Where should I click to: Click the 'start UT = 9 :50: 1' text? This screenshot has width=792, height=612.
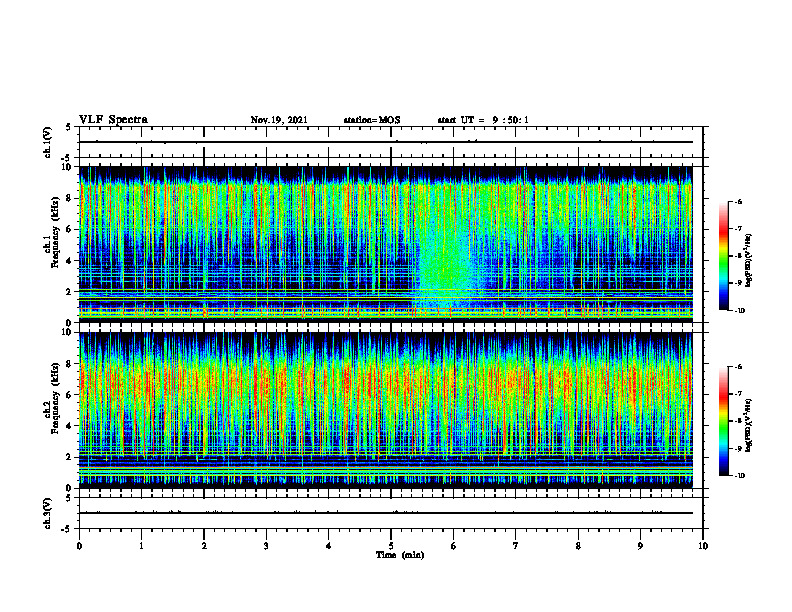click(x=483, y=120)
